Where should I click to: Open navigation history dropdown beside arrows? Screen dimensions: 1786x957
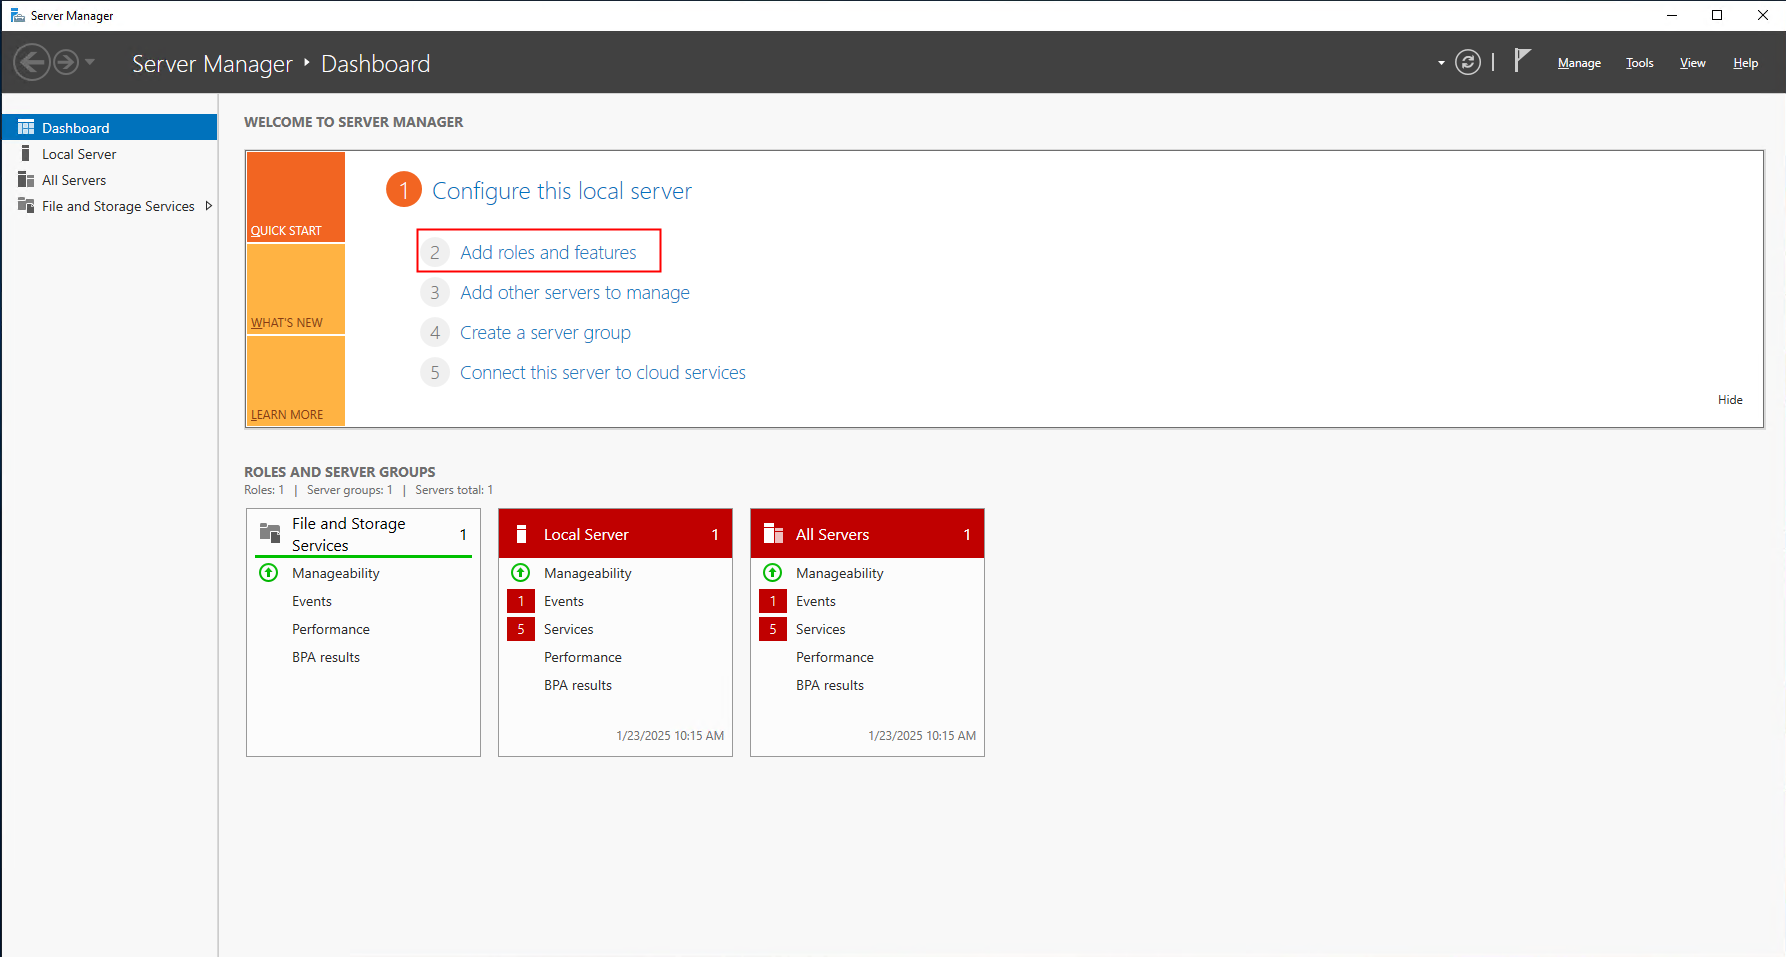tap(90, 62)
